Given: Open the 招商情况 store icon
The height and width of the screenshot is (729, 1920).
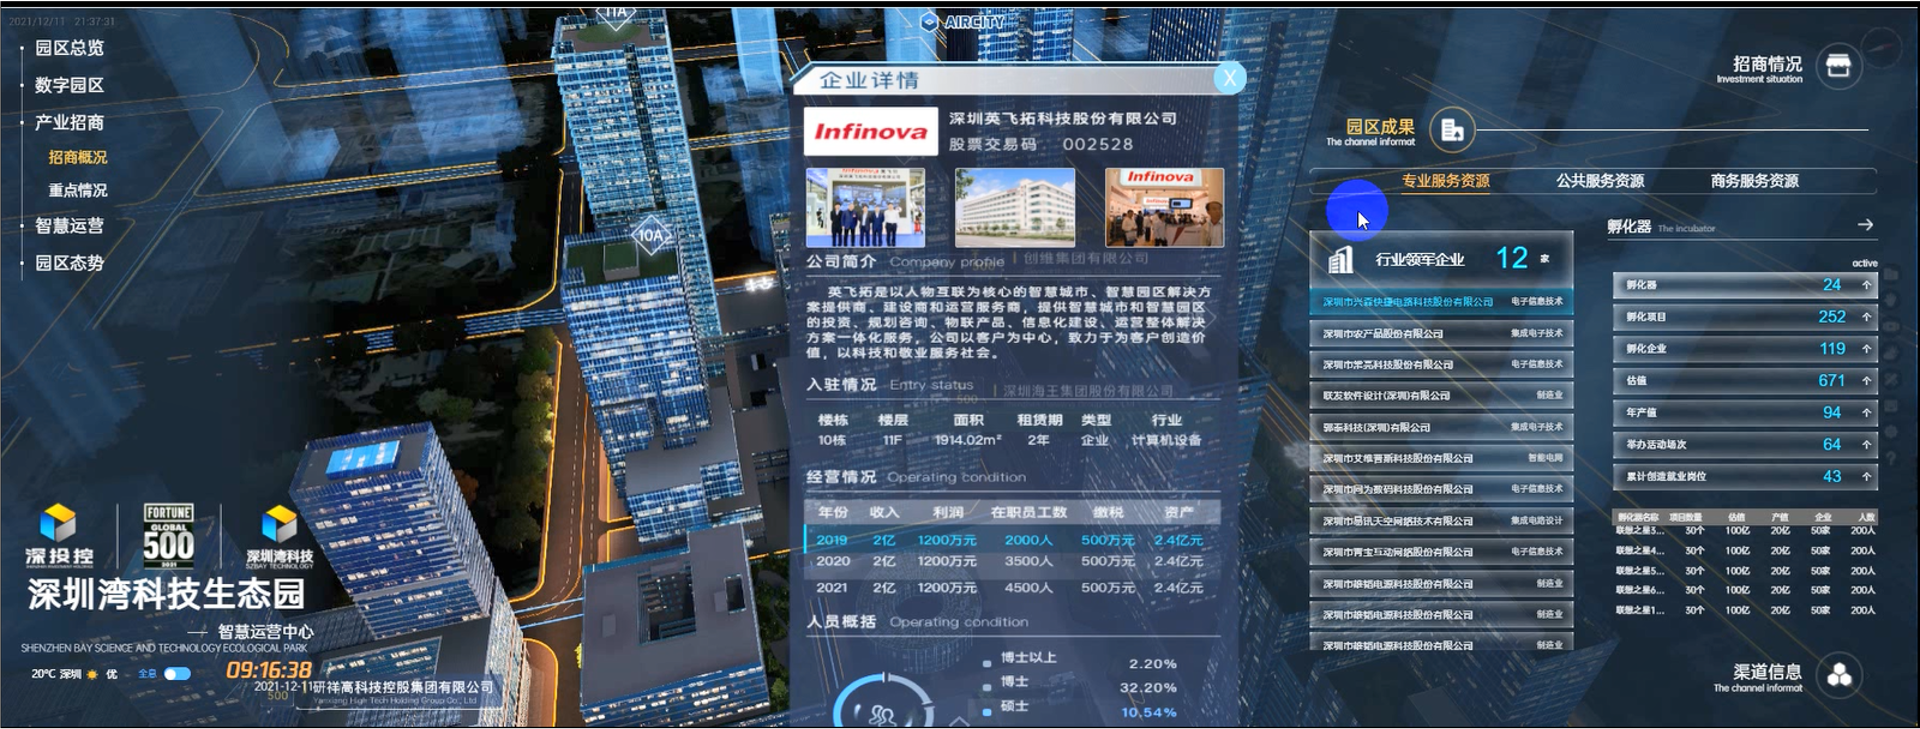Looking at the screenshot, I should pos(1838,67).
